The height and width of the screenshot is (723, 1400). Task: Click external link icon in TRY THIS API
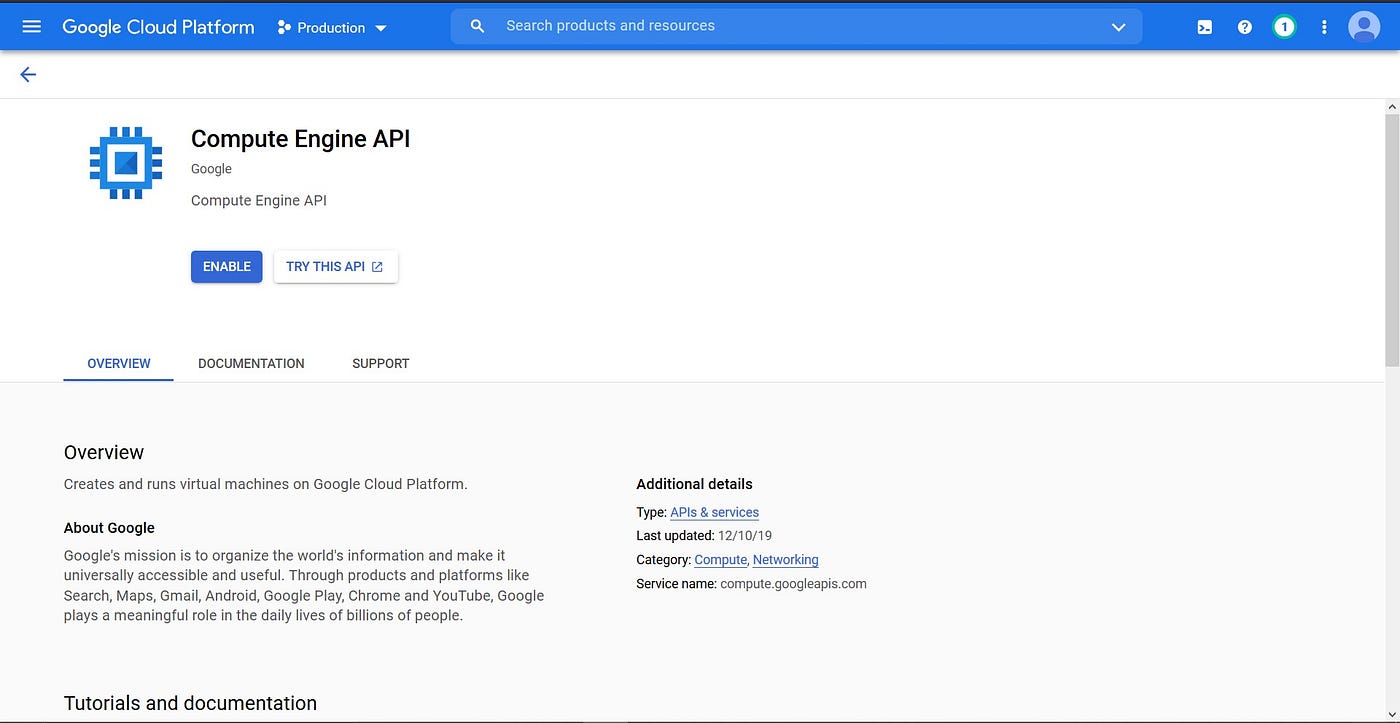tap(378, 267)
